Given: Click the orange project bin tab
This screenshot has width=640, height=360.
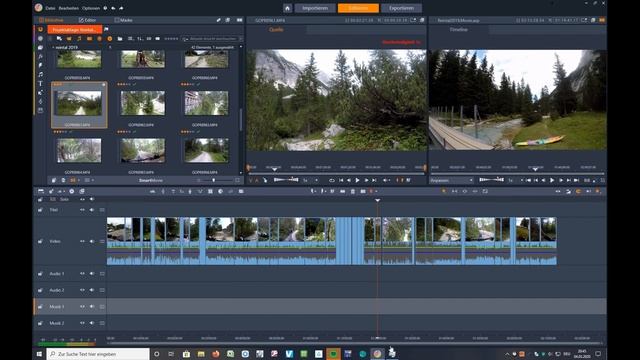Looking at the screenshot, I should click(74, 29).
